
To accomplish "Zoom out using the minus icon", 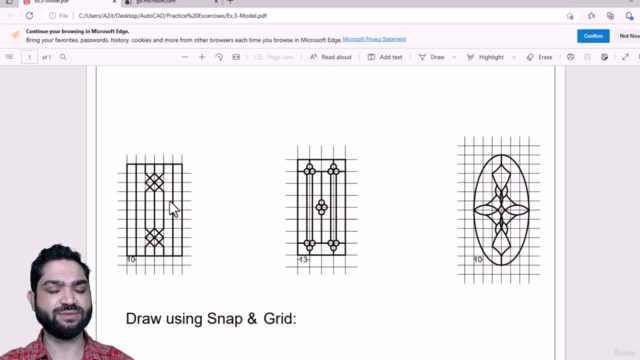I will tap(185, 57).
